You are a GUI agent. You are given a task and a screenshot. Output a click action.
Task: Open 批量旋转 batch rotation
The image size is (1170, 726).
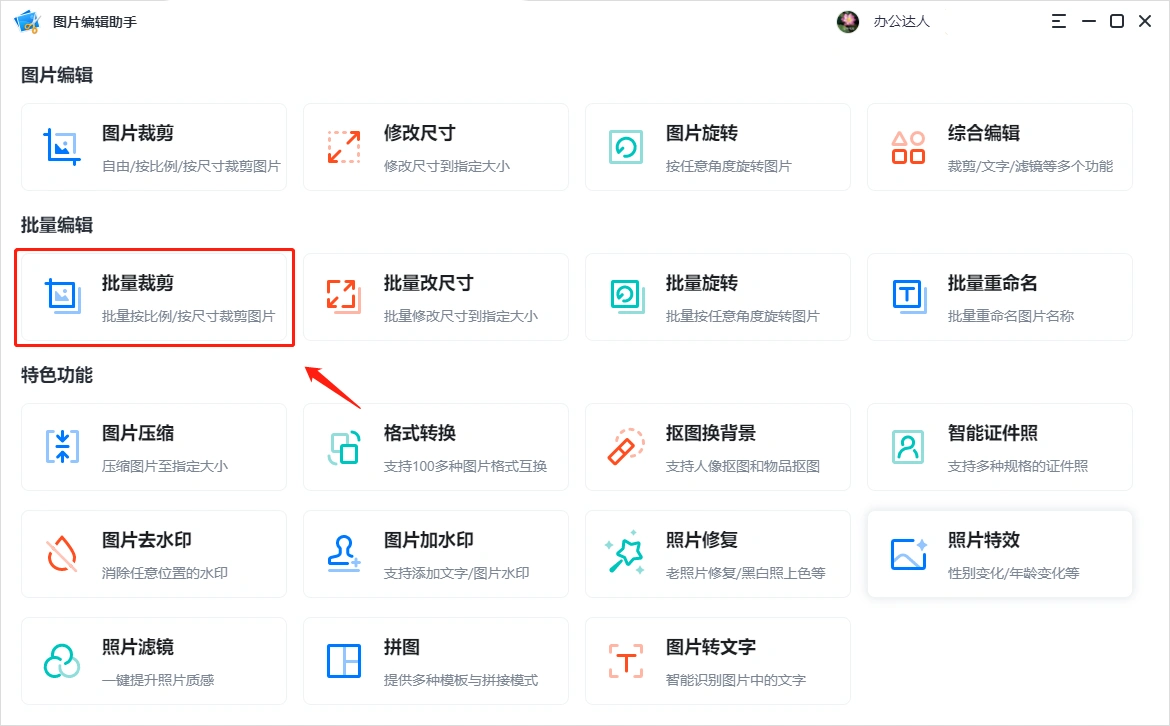click(717, 297)
